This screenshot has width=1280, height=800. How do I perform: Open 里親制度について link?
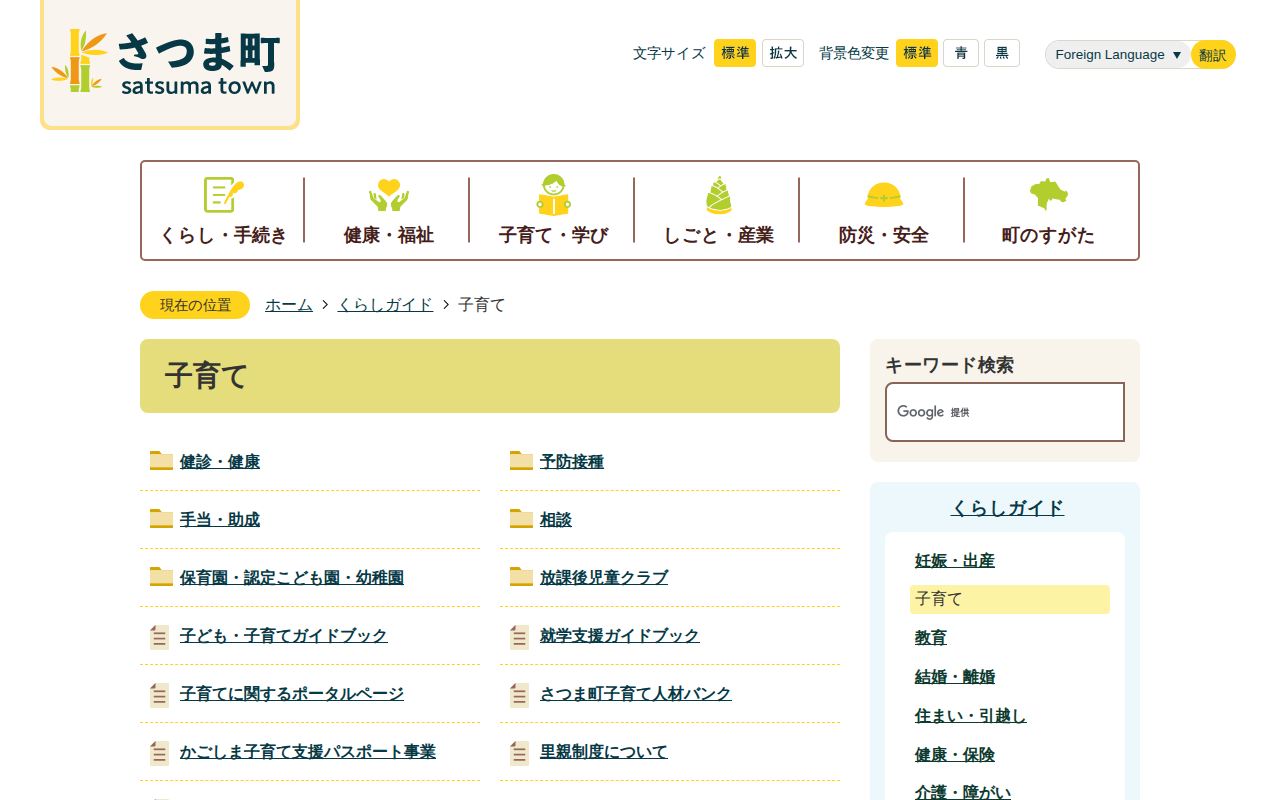(604, 752)
